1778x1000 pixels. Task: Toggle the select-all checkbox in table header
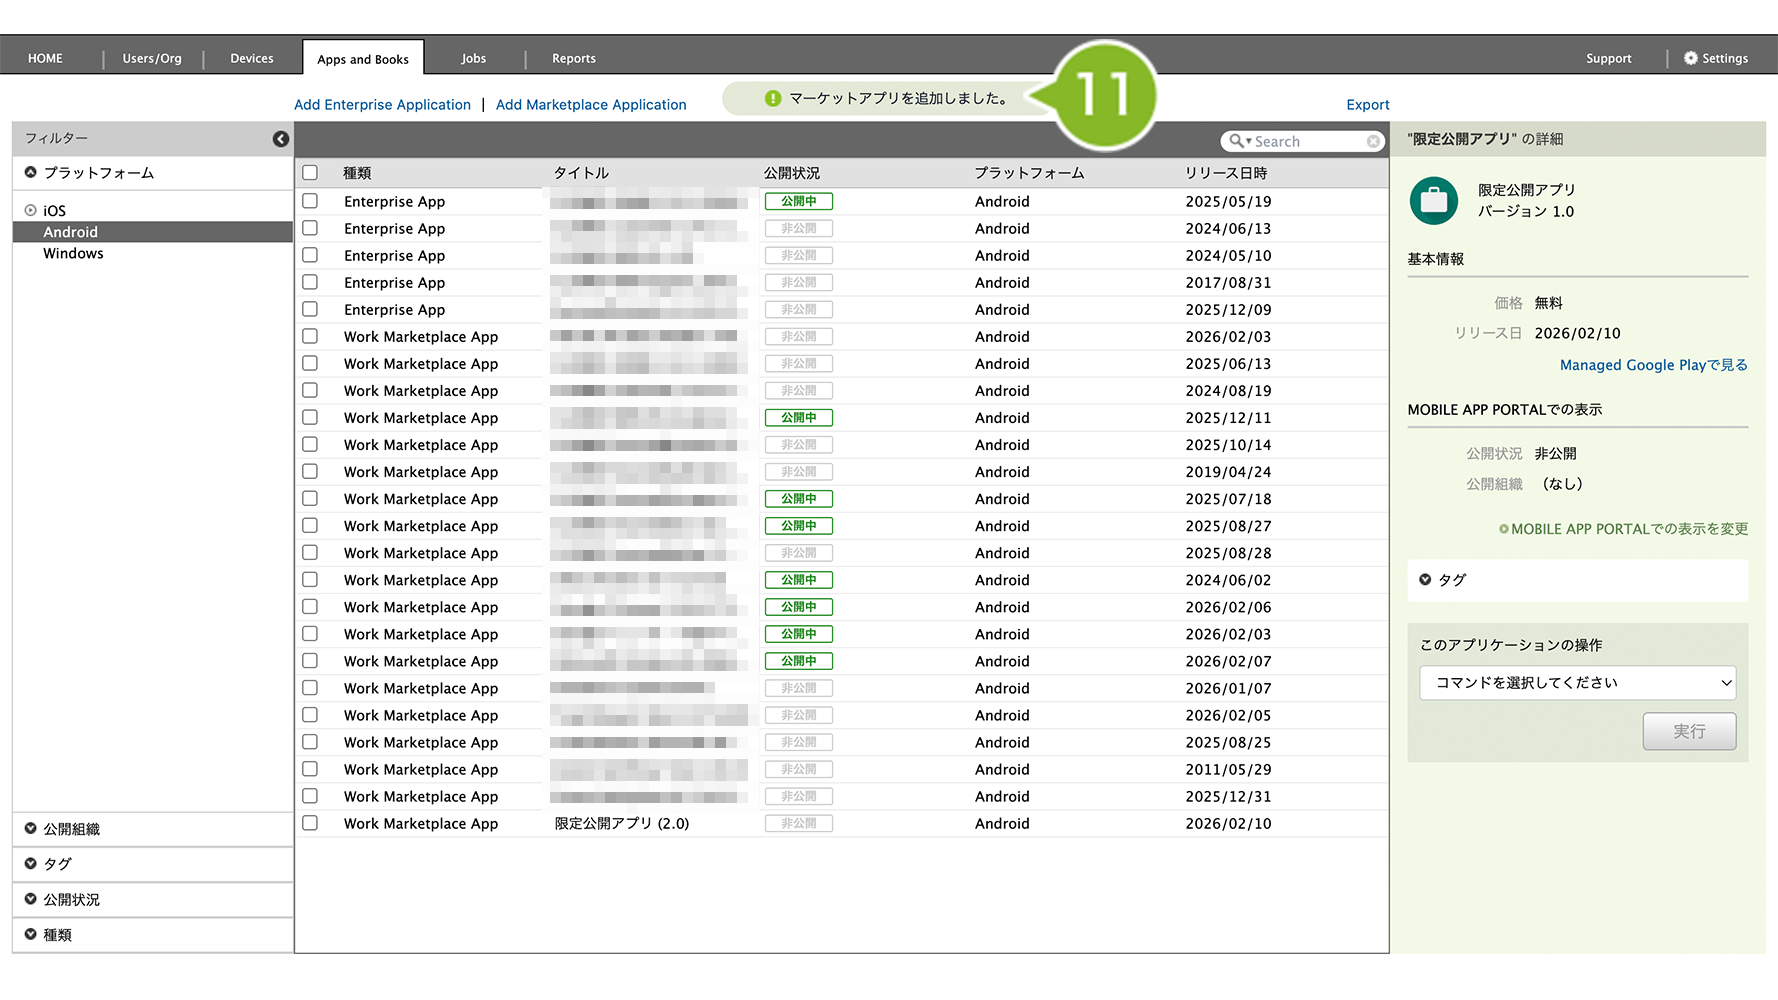[310, 173]
